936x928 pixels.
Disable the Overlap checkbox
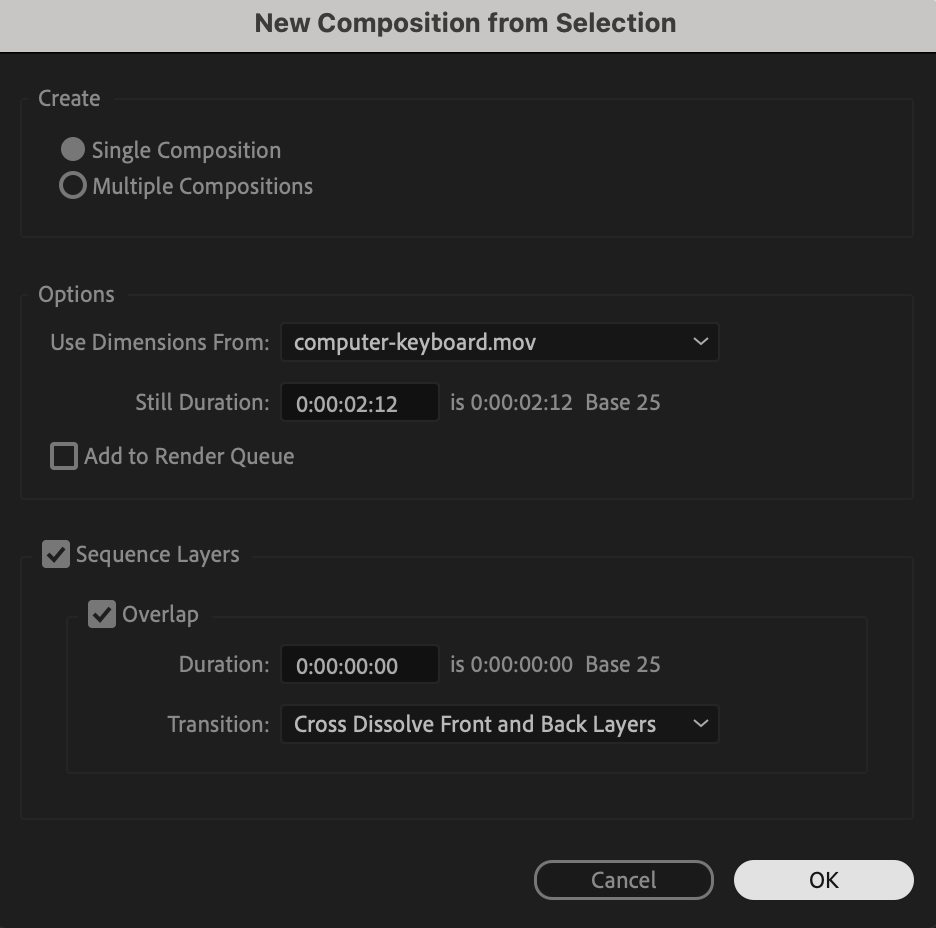pyautogui.click(x=102, y=614)
